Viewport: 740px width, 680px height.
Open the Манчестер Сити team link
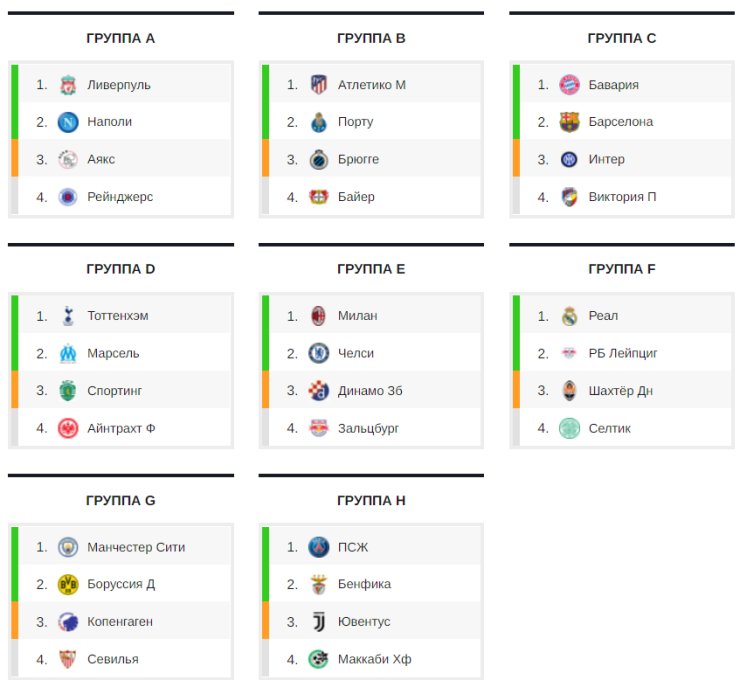click(x=136, y=547)
